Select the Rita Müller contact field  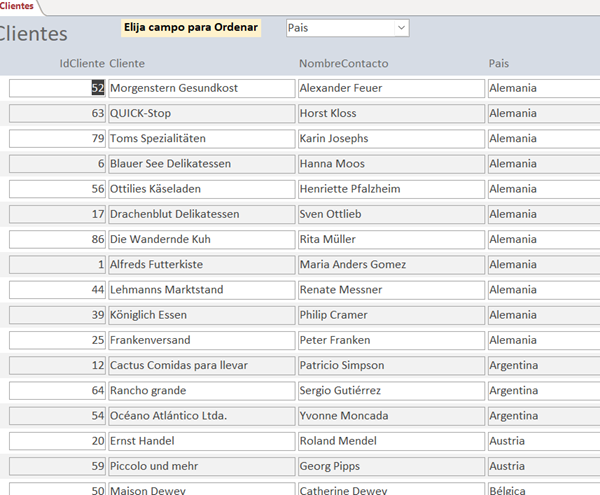[390, 239]
